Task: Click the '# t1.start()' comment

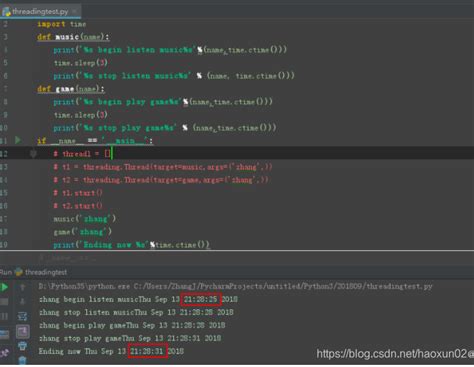Action: pyautogui.click(x=78, y=193)
